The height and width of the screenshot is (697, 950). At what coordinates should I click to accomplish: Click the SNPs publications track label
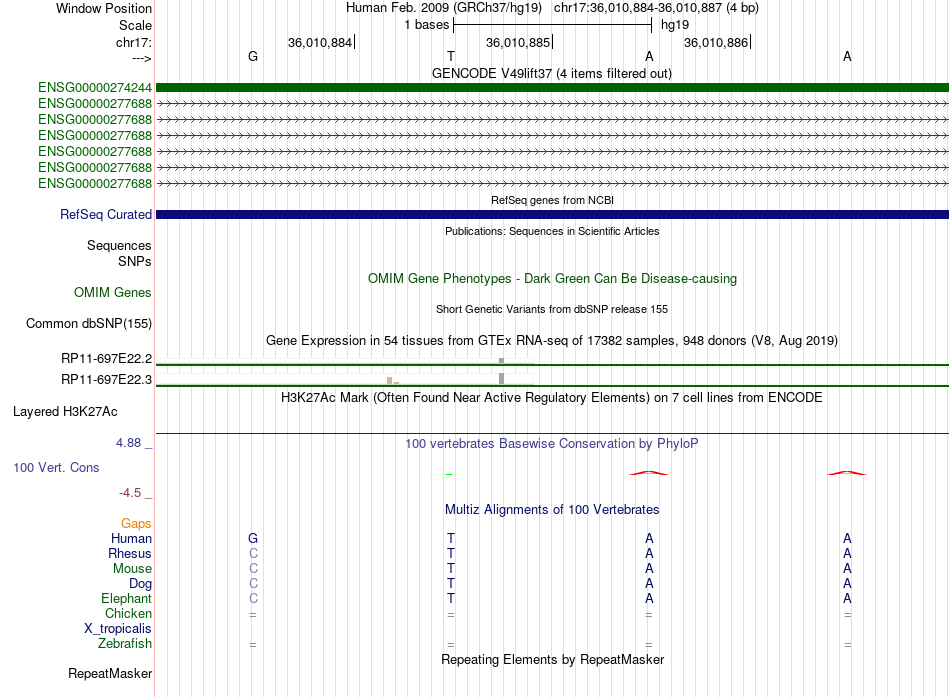[x=135, y=261]
